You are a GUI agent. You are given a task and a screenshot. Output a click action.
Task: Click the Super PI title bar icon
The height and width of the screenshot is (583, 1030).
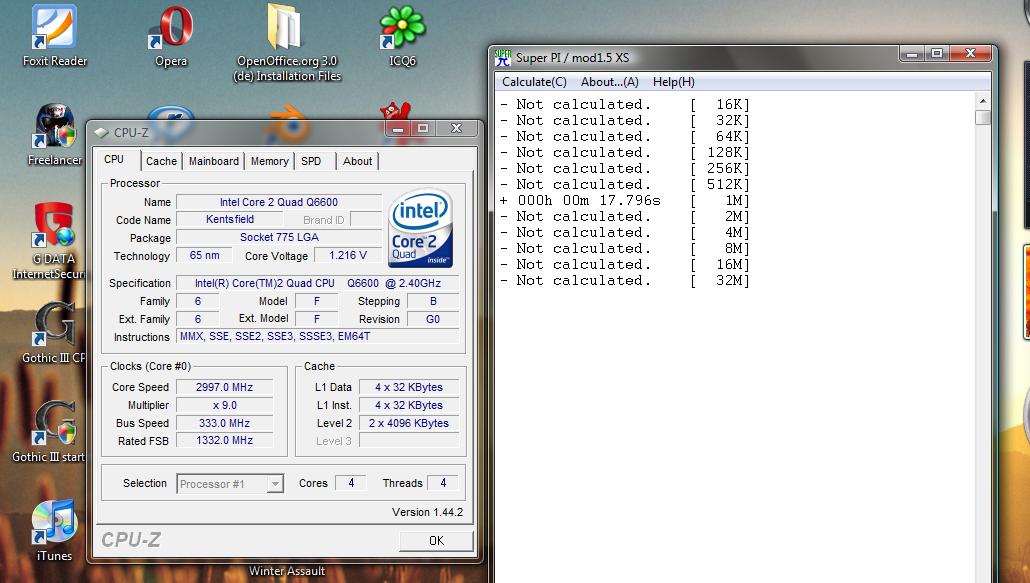tap(503, 58)
